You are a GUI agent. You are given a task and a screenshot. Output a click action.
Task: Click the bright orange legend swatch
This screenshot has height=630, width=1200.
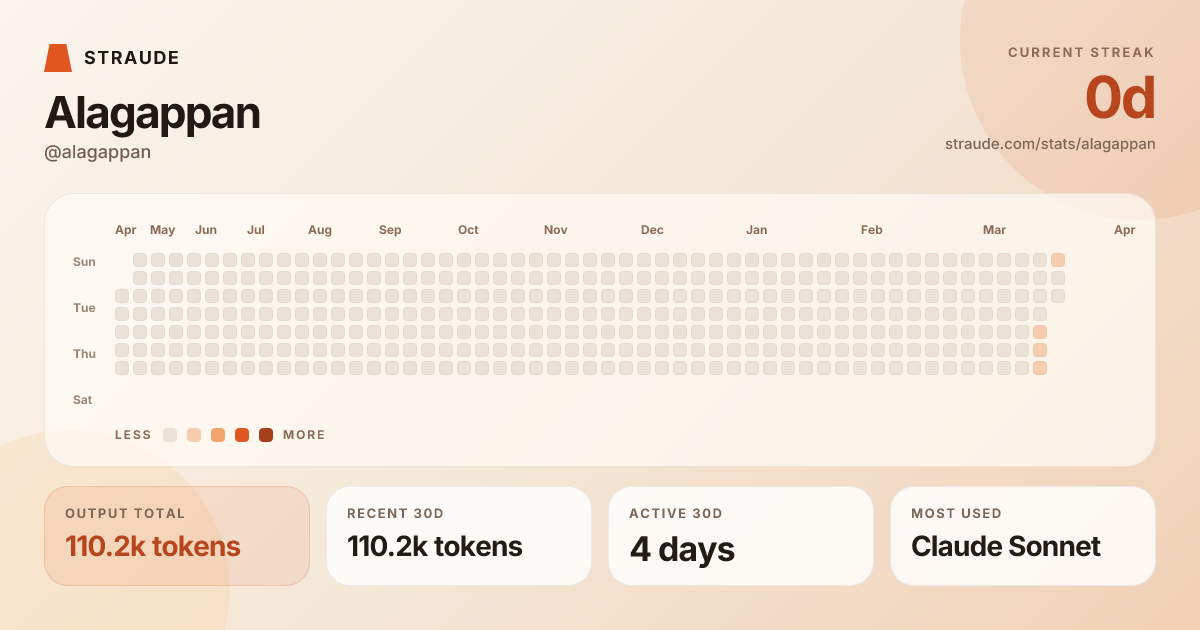point(242,435)
